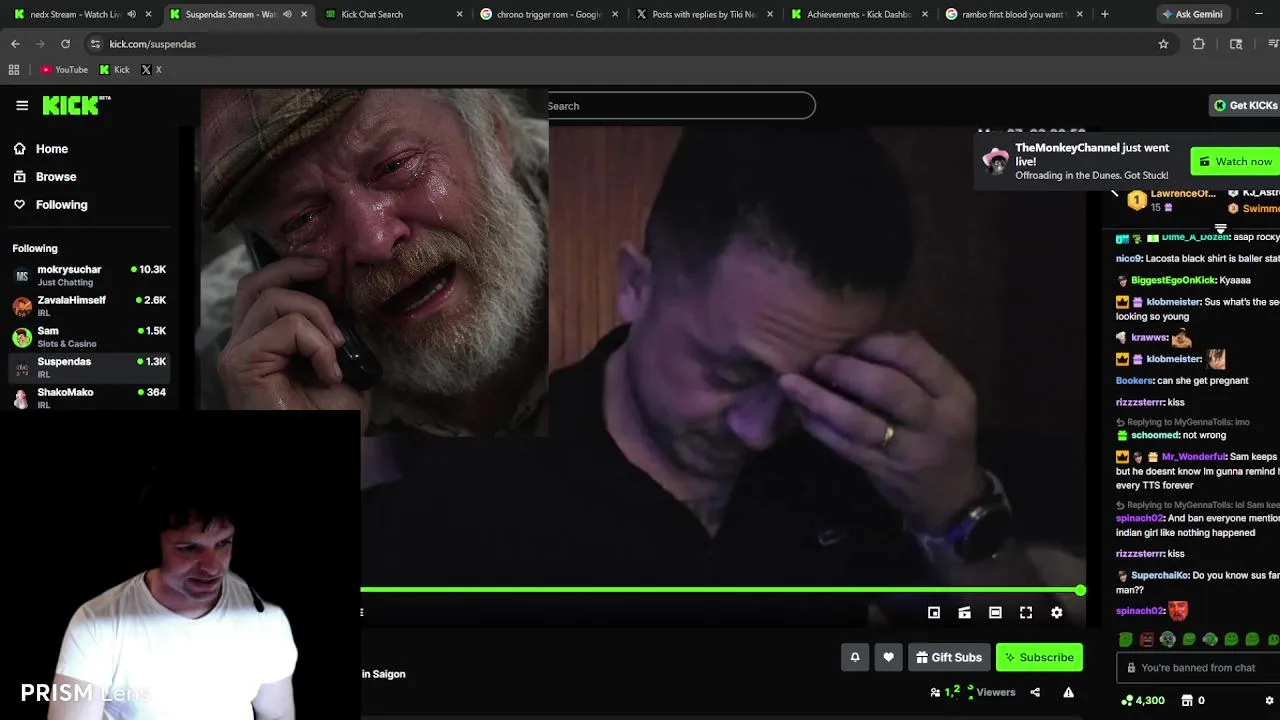
Task: Click the BiggestEgoOnKick username in chat
Action: [1173, 281]
